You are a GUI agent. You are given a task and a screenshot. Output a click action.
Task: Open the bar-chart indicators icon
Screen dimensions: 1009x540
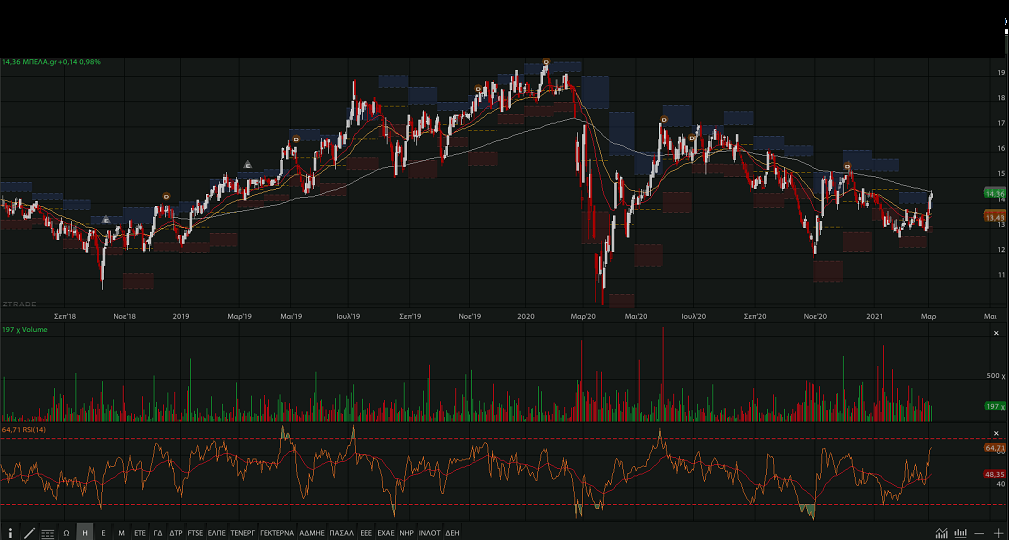click(961, 533)
